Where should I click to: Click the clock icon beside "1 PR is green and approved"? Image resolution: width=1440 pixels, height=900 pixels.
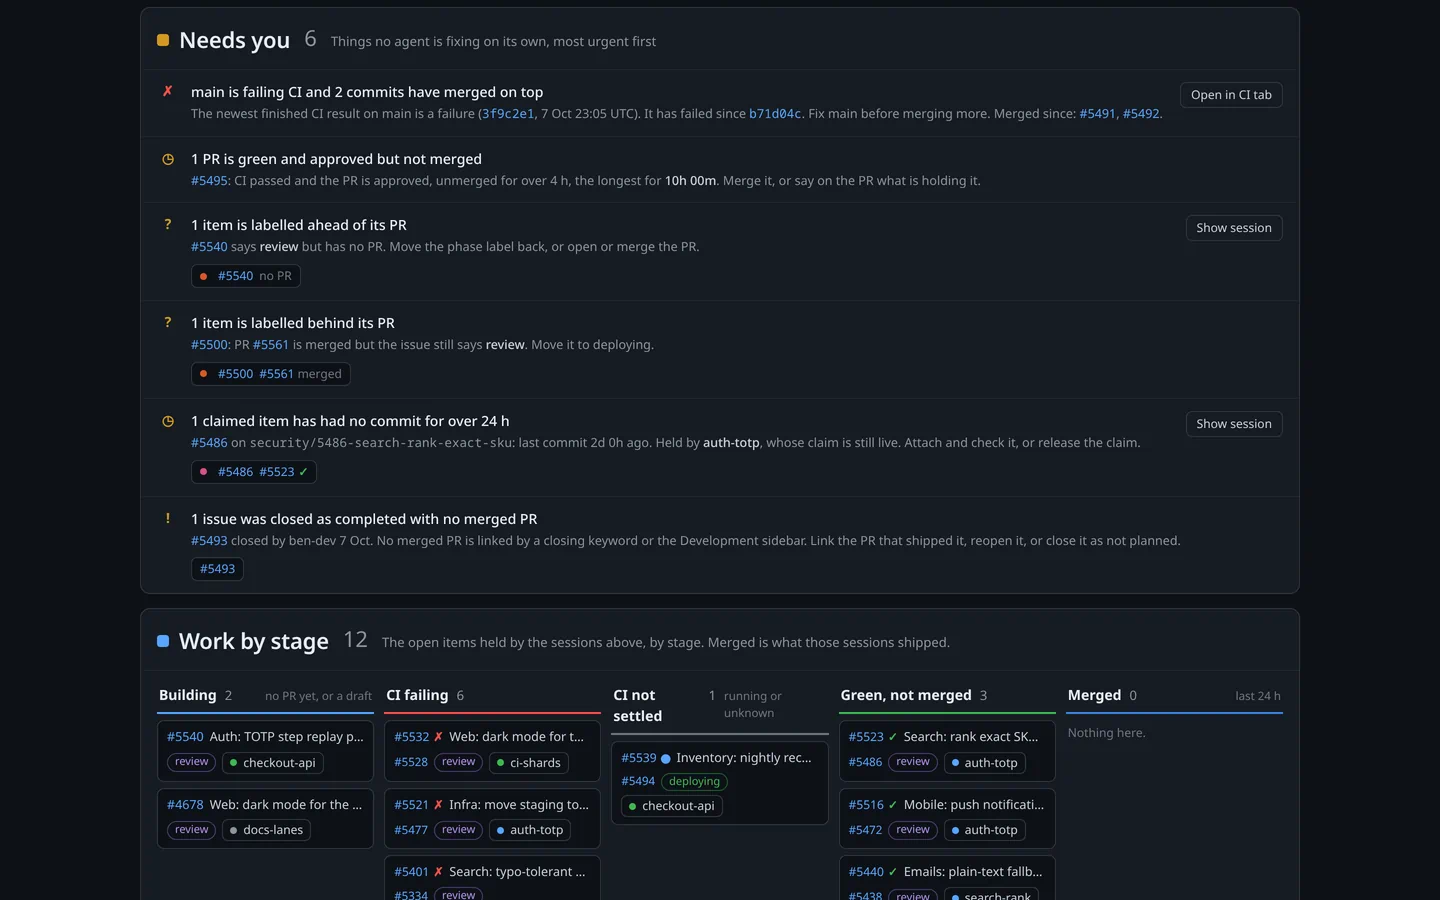(168, 159)
